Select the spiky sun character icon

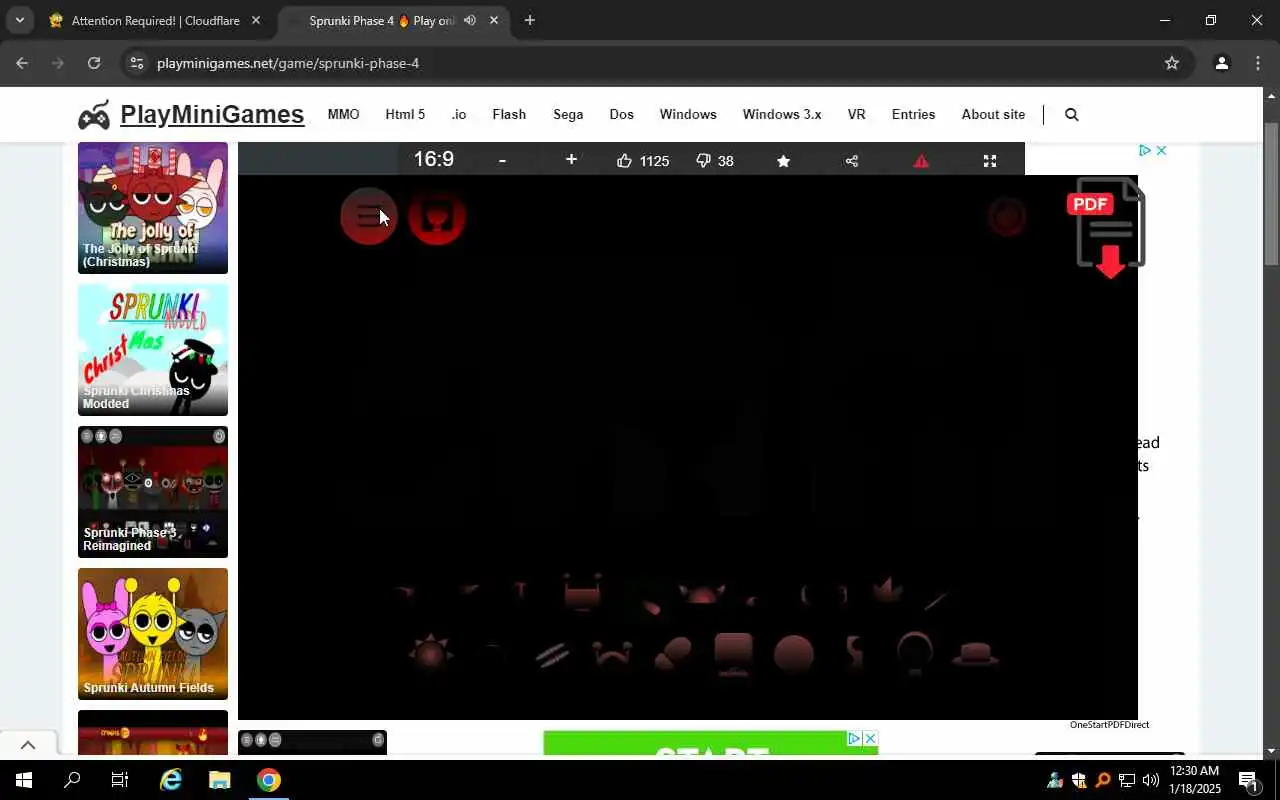pos(431,653)
